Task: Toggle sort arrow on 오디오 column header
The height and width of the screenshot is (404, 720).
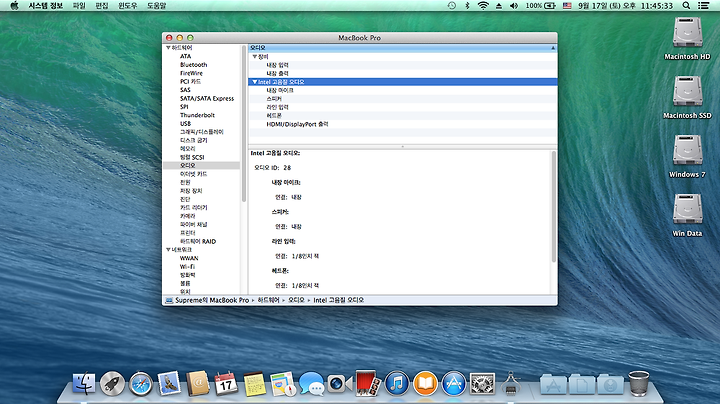Action: 553,48
